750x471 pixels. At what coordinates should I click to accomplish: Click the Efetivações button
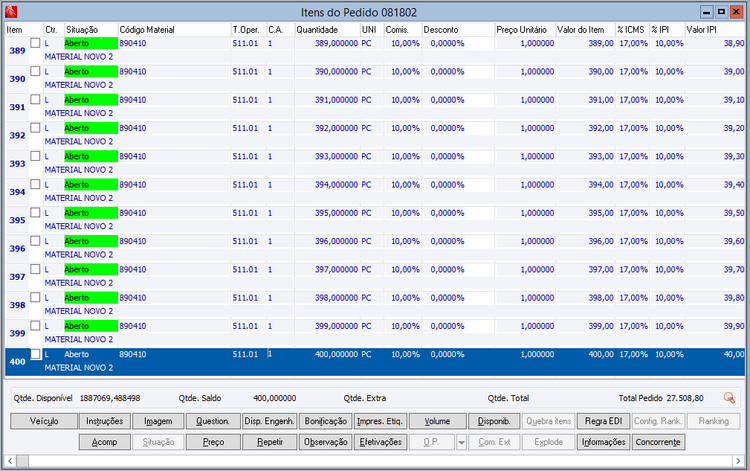[x=381, y=442]
